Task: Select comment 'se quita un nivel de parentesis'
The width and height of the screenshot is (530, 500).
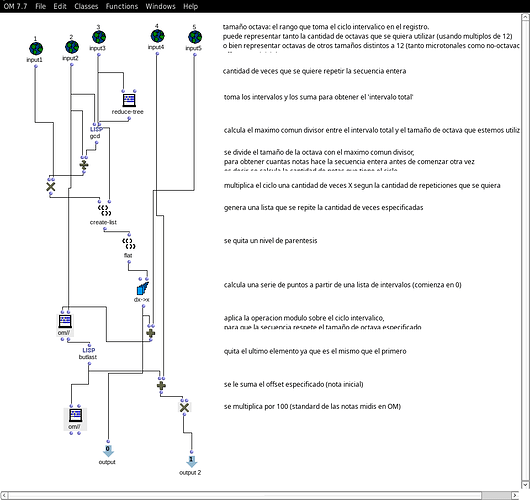Action: coord(270,240)
